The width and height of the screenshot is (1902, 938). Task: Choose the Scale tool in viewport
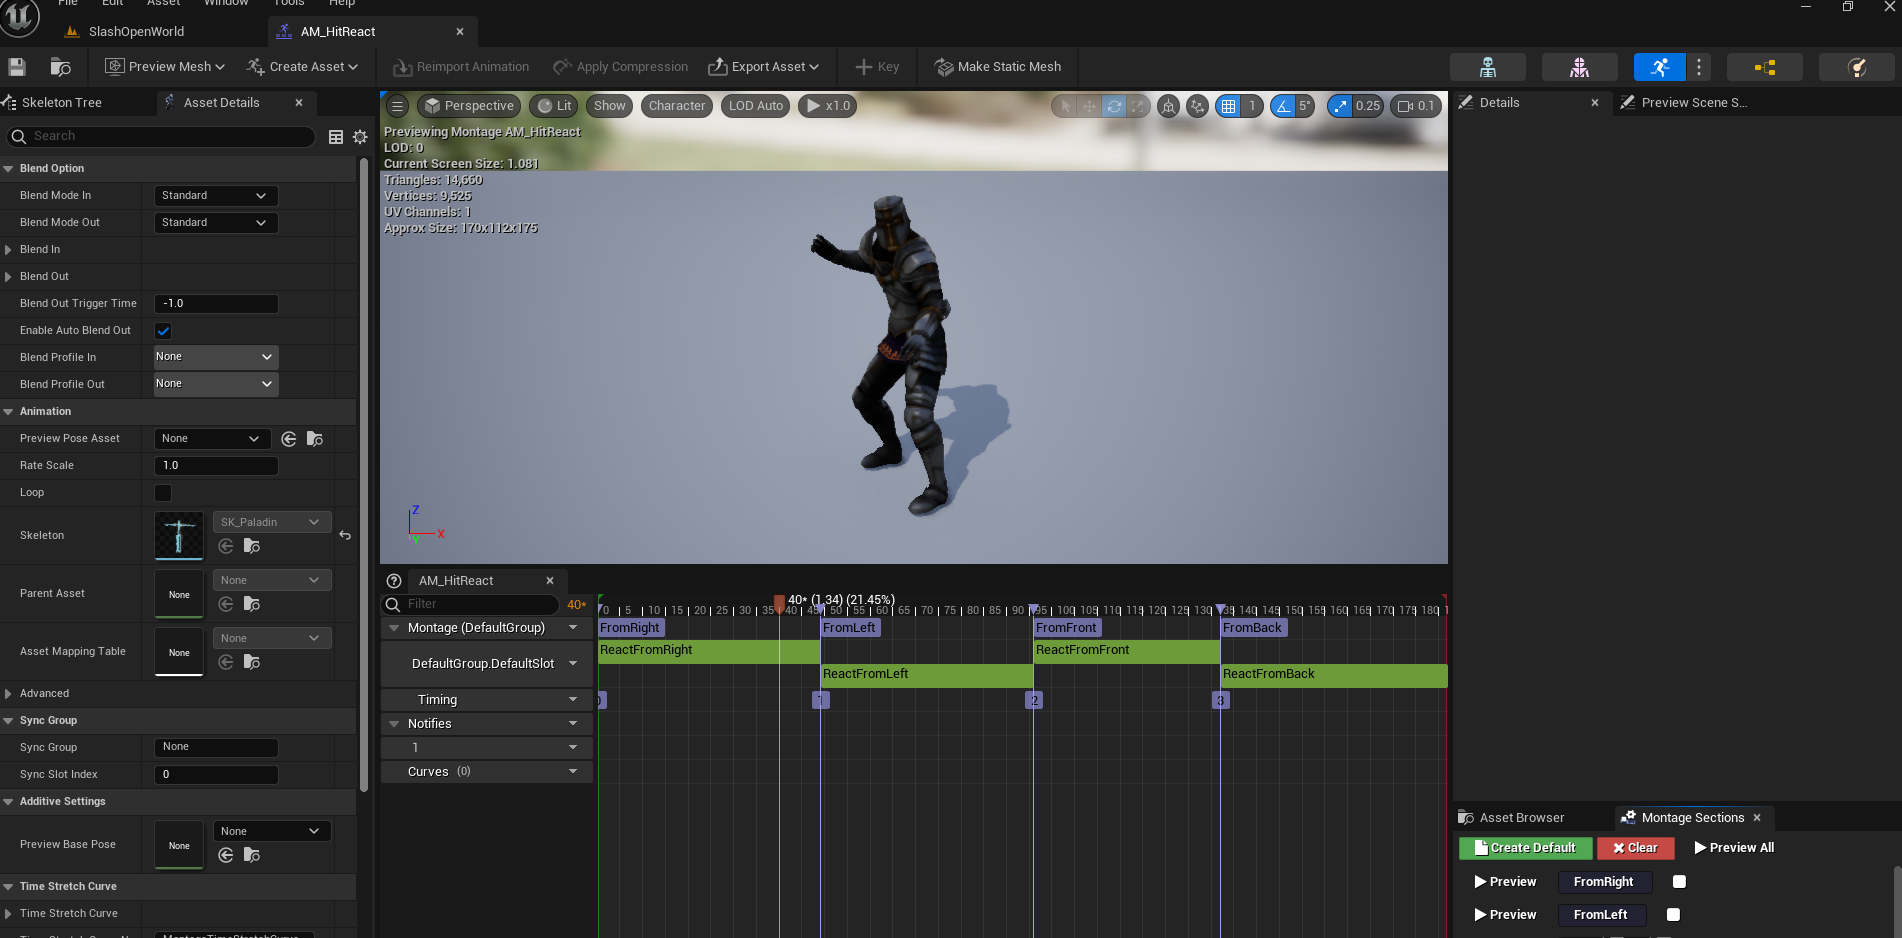click(x=1137, y=106)
